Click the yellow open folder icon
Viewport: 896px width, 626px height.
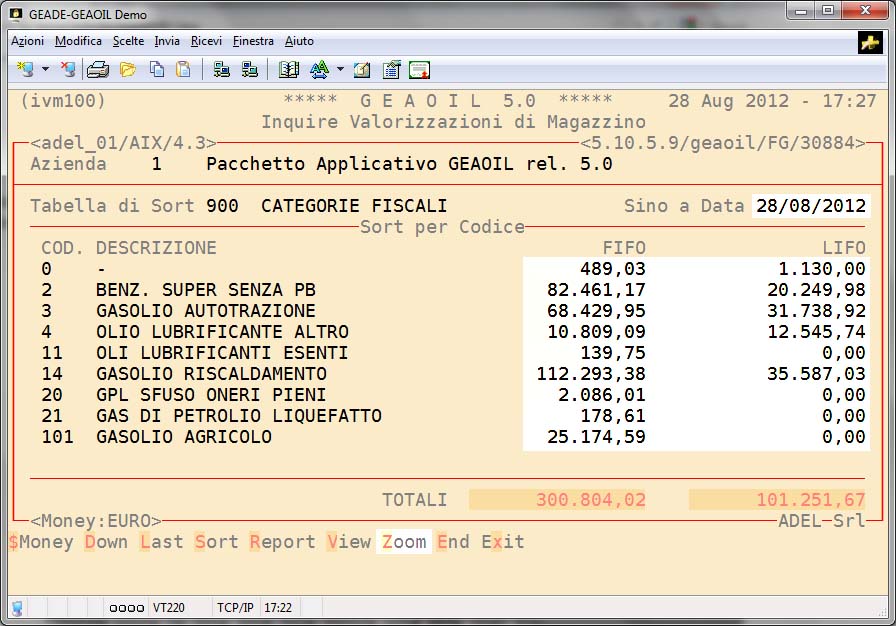[128, 69]
